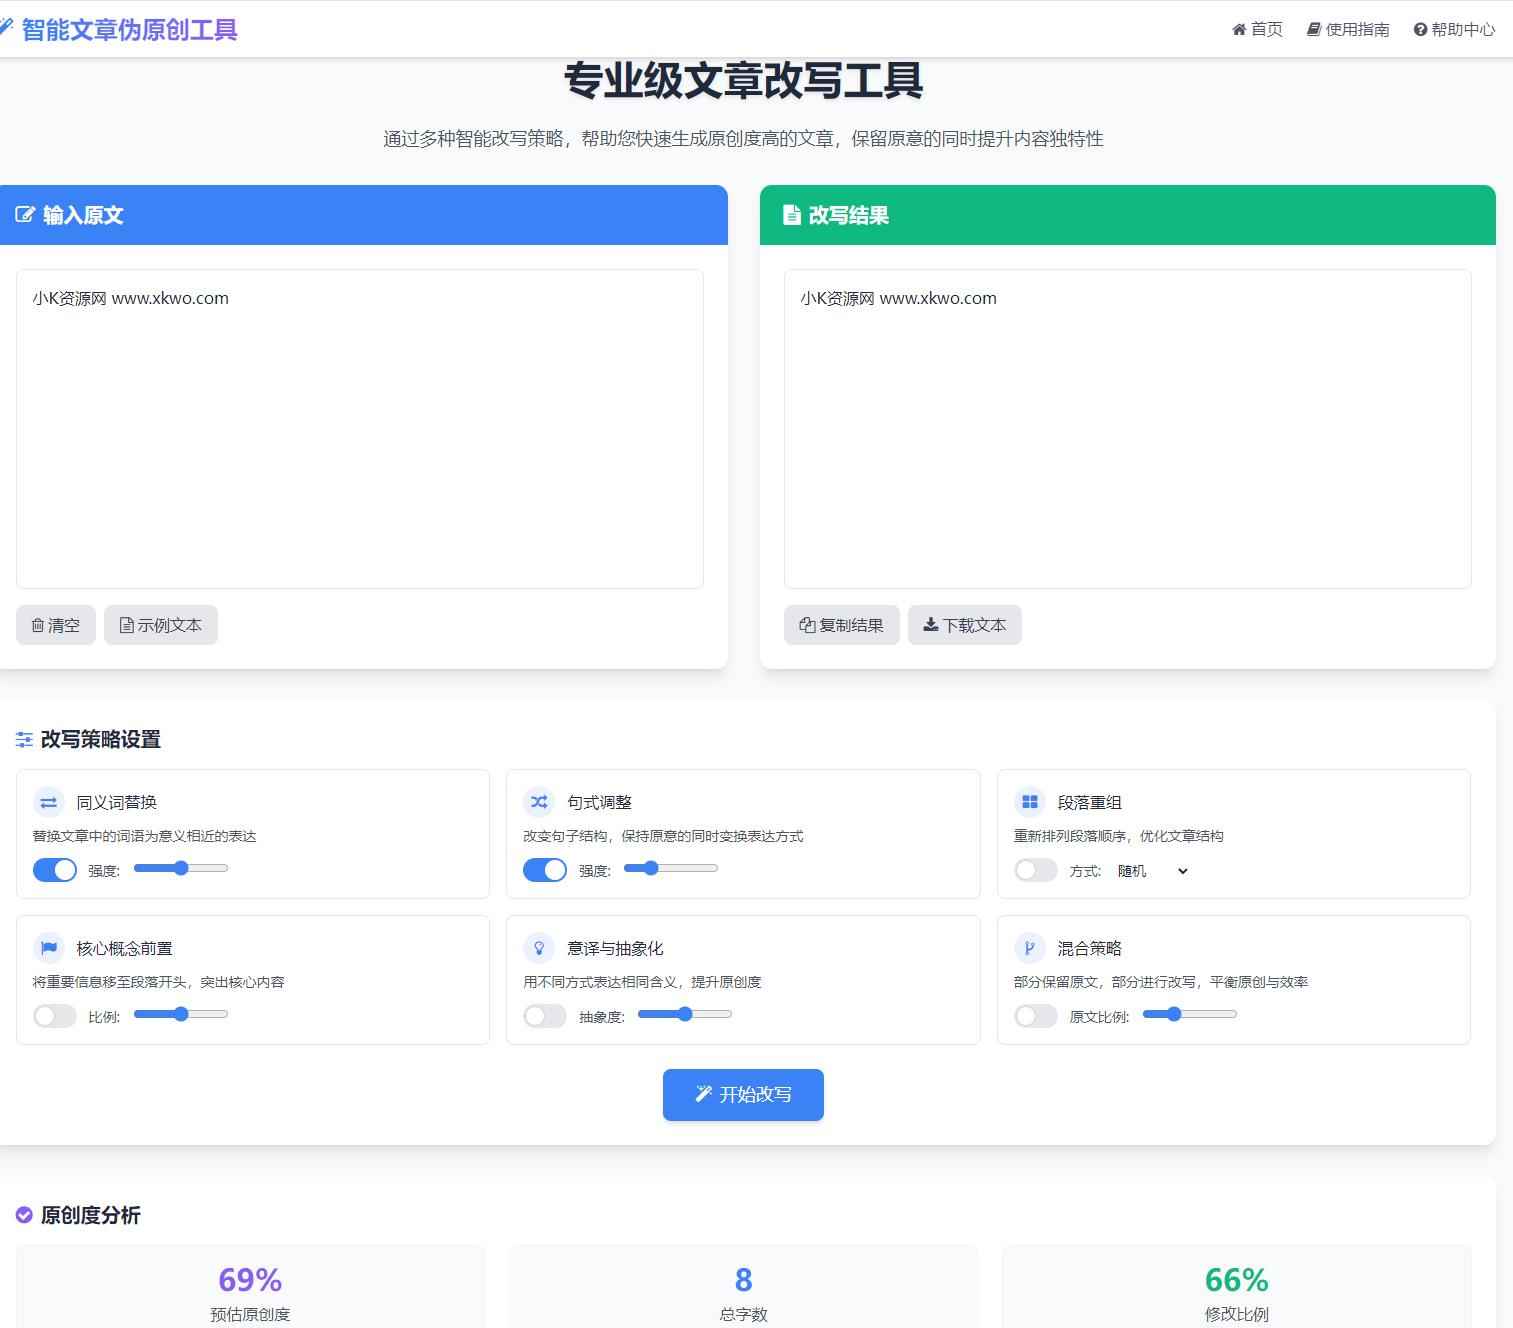Click the 复制结果 button
The image size is (1513, 1328).
841,624
